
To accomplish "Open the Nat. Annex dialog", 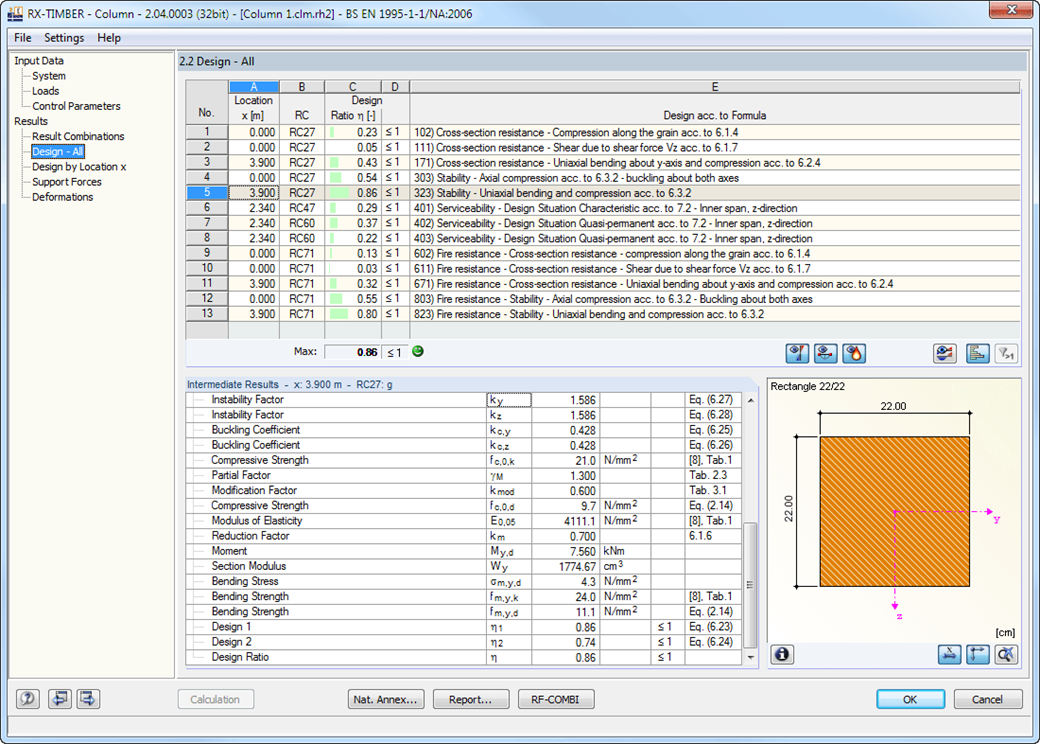I will pyautogui.click(x=386, y=699).
